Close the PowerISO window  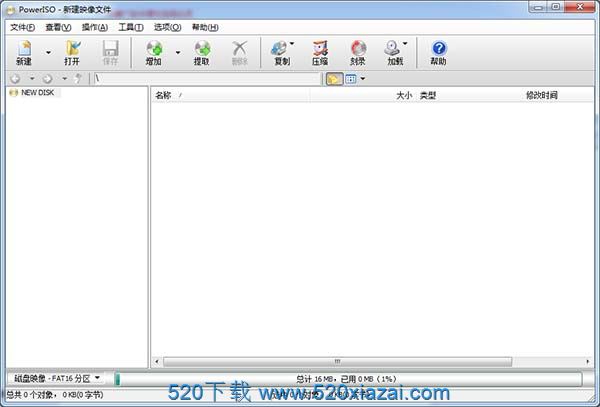click(580, 7)
